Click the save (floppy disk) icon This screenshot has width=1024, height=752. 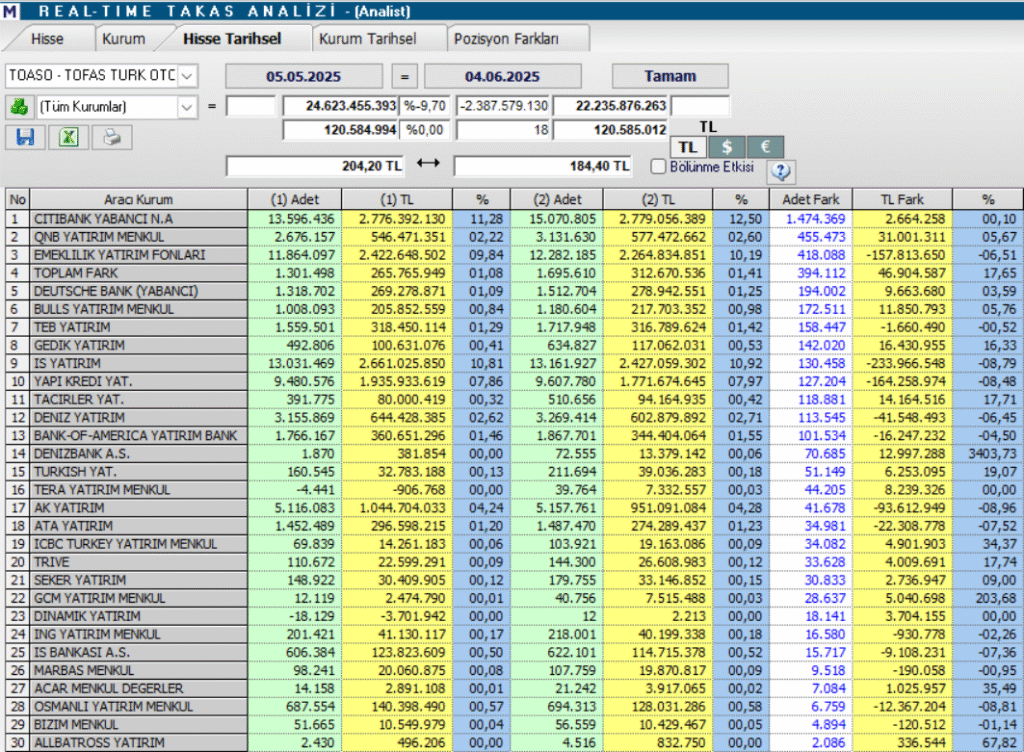tap(25, 137)
